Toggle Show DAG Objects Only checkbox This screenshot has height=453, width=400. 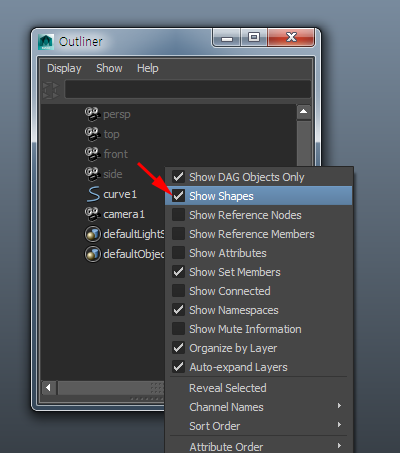[178, 177]
